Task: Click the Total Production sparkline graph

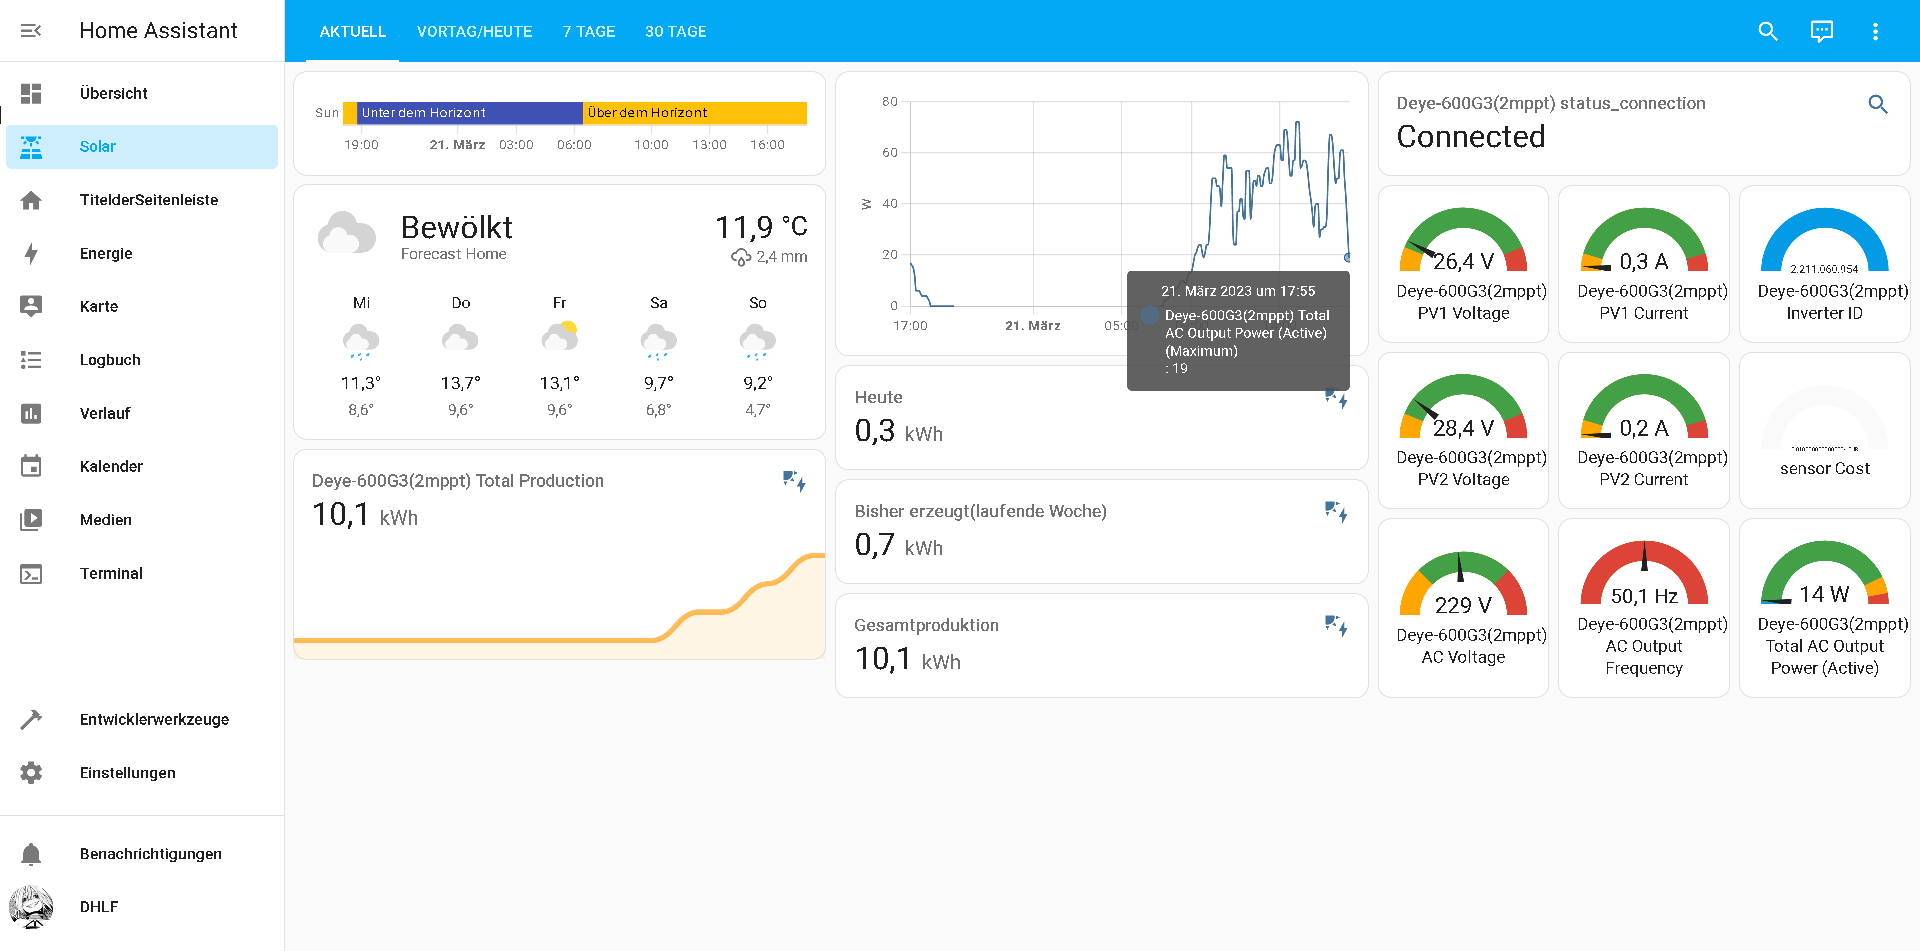Action: pos(560,605)
